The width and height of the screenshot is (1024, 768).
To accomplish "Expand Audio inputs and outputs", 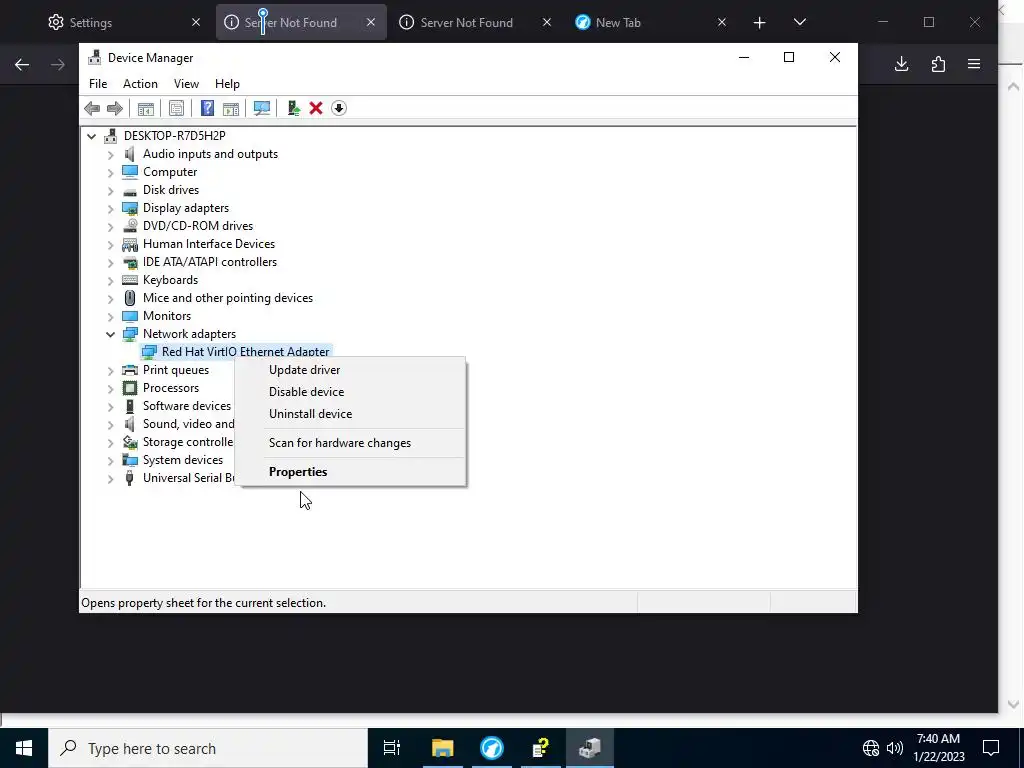I will (x=110, y=155).
